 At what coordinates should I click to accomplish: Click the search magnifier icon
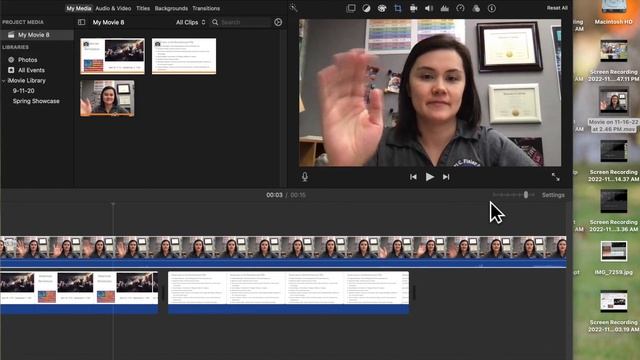(x=215, y=22)
